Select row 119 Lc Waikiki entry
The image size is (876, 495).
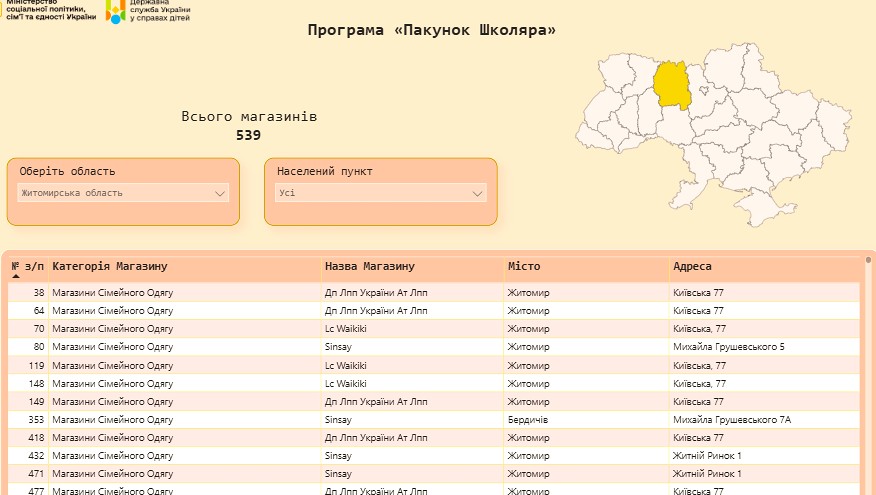click(x=345, y=365)
